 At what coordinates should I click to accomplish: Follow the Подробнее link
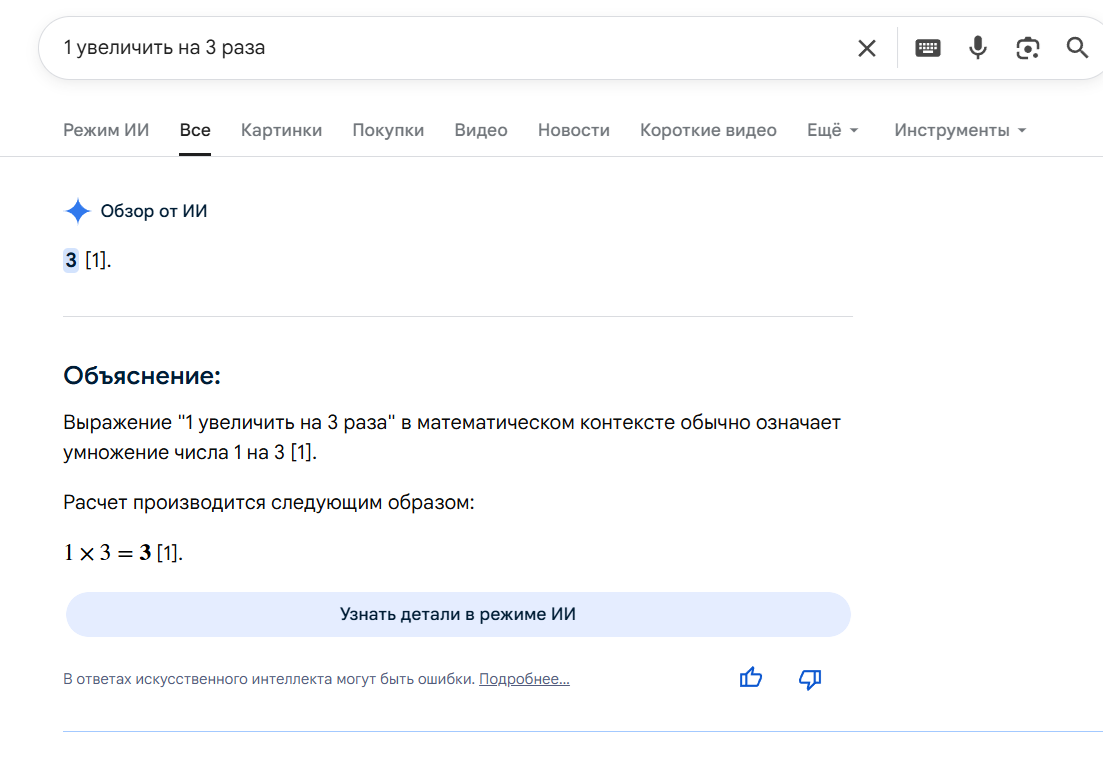coord(524,680)
